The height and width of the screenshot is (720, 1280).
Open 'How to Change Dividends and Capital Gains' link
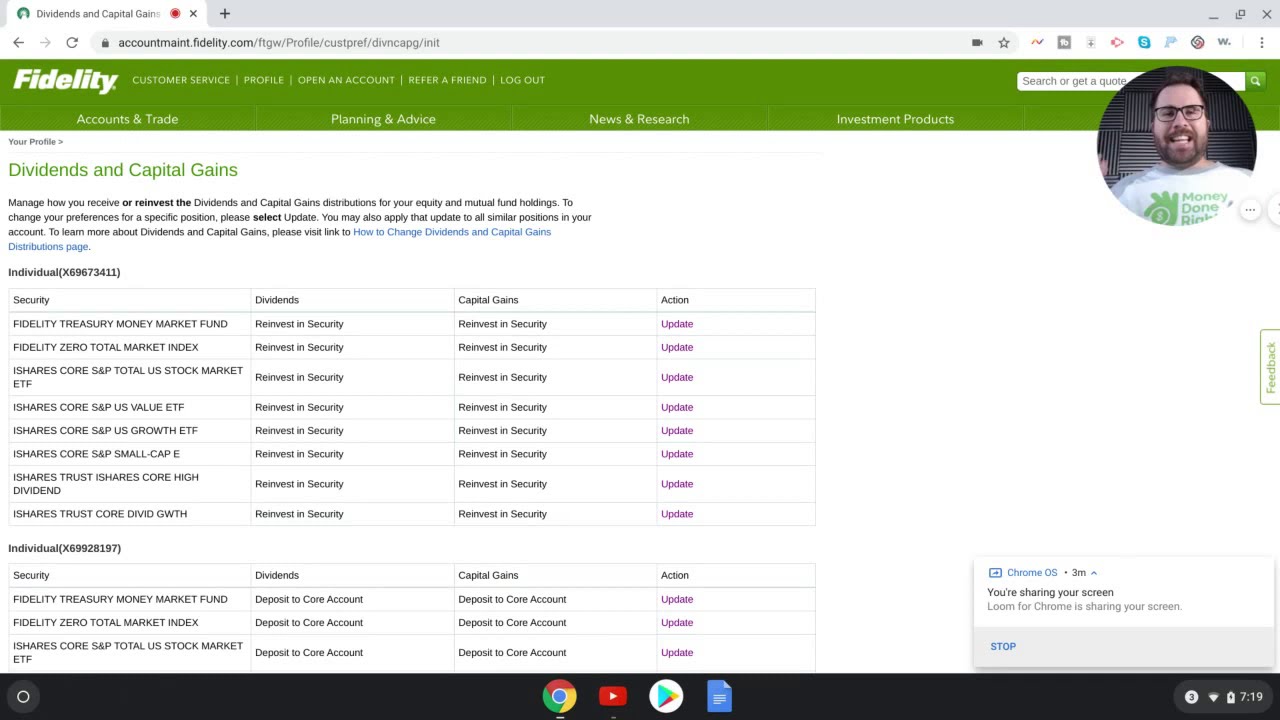(x=452, y=232)
